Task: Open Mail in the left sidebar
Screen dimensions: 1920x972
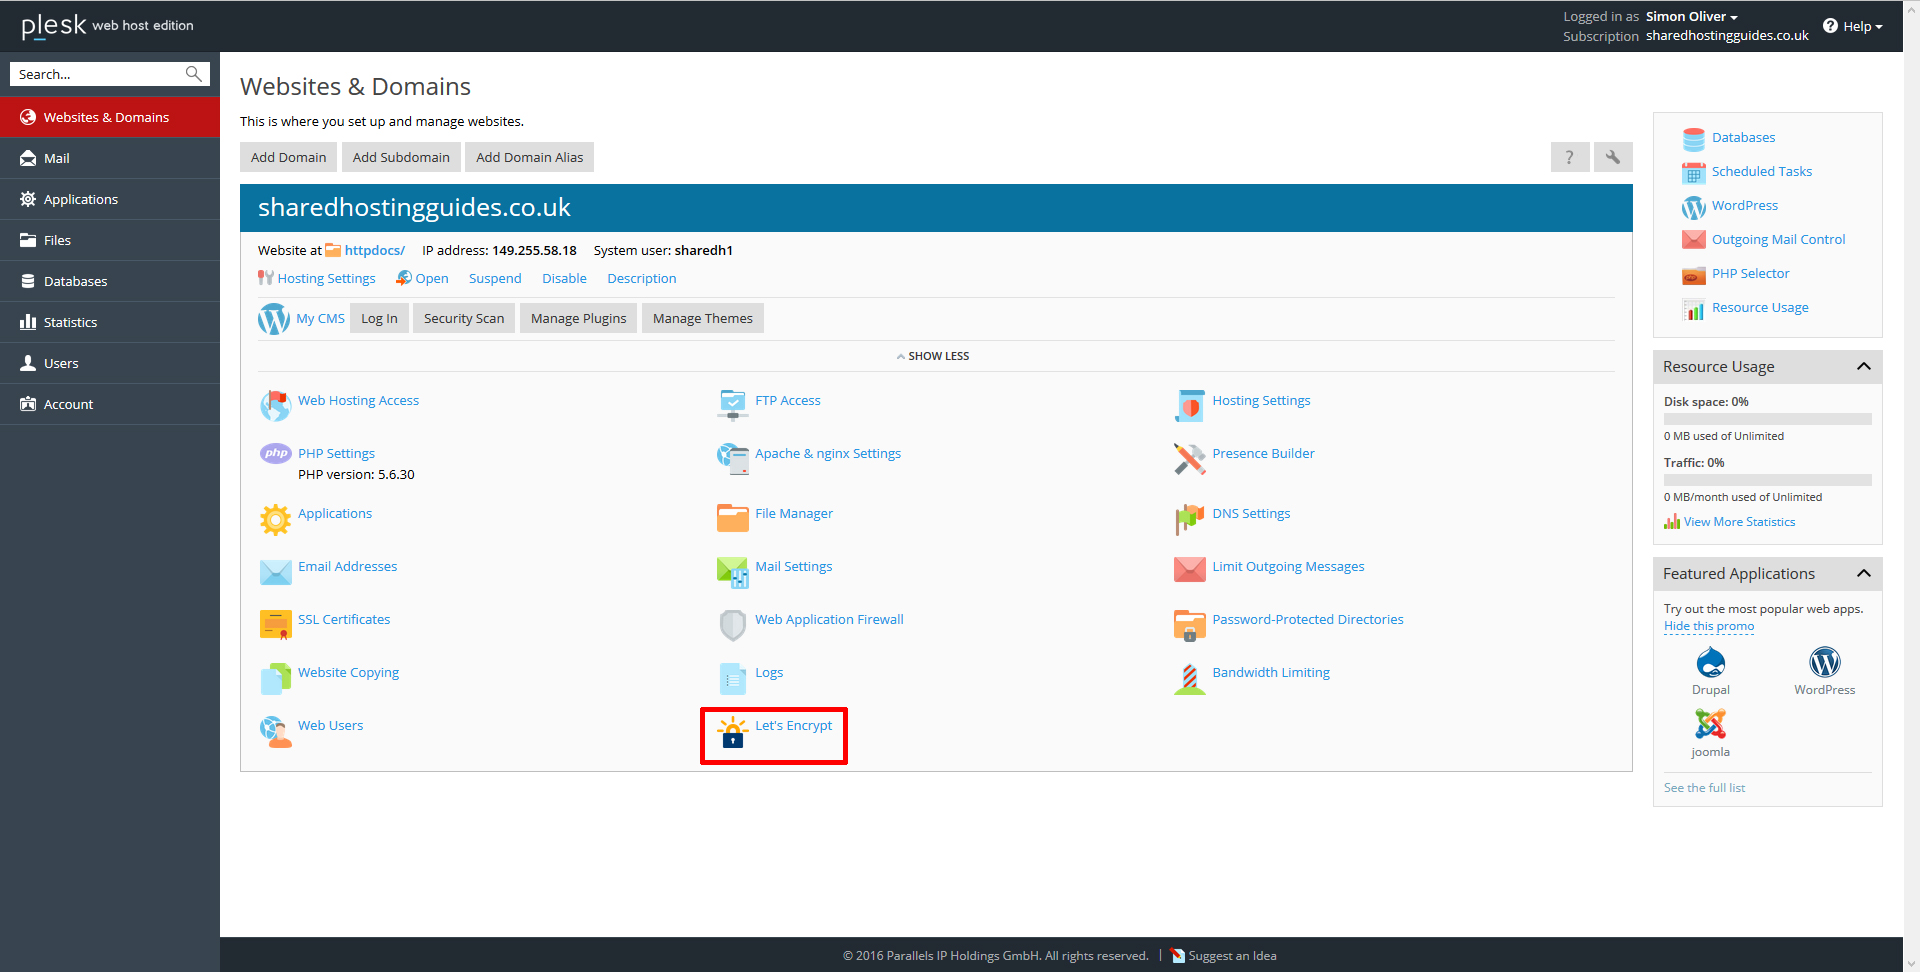Action: [x=57, y=158]
